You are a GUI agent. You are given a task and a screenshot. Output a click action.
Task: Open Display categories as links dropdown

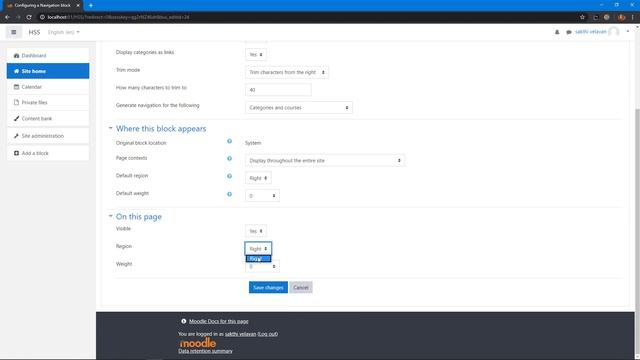256,54
